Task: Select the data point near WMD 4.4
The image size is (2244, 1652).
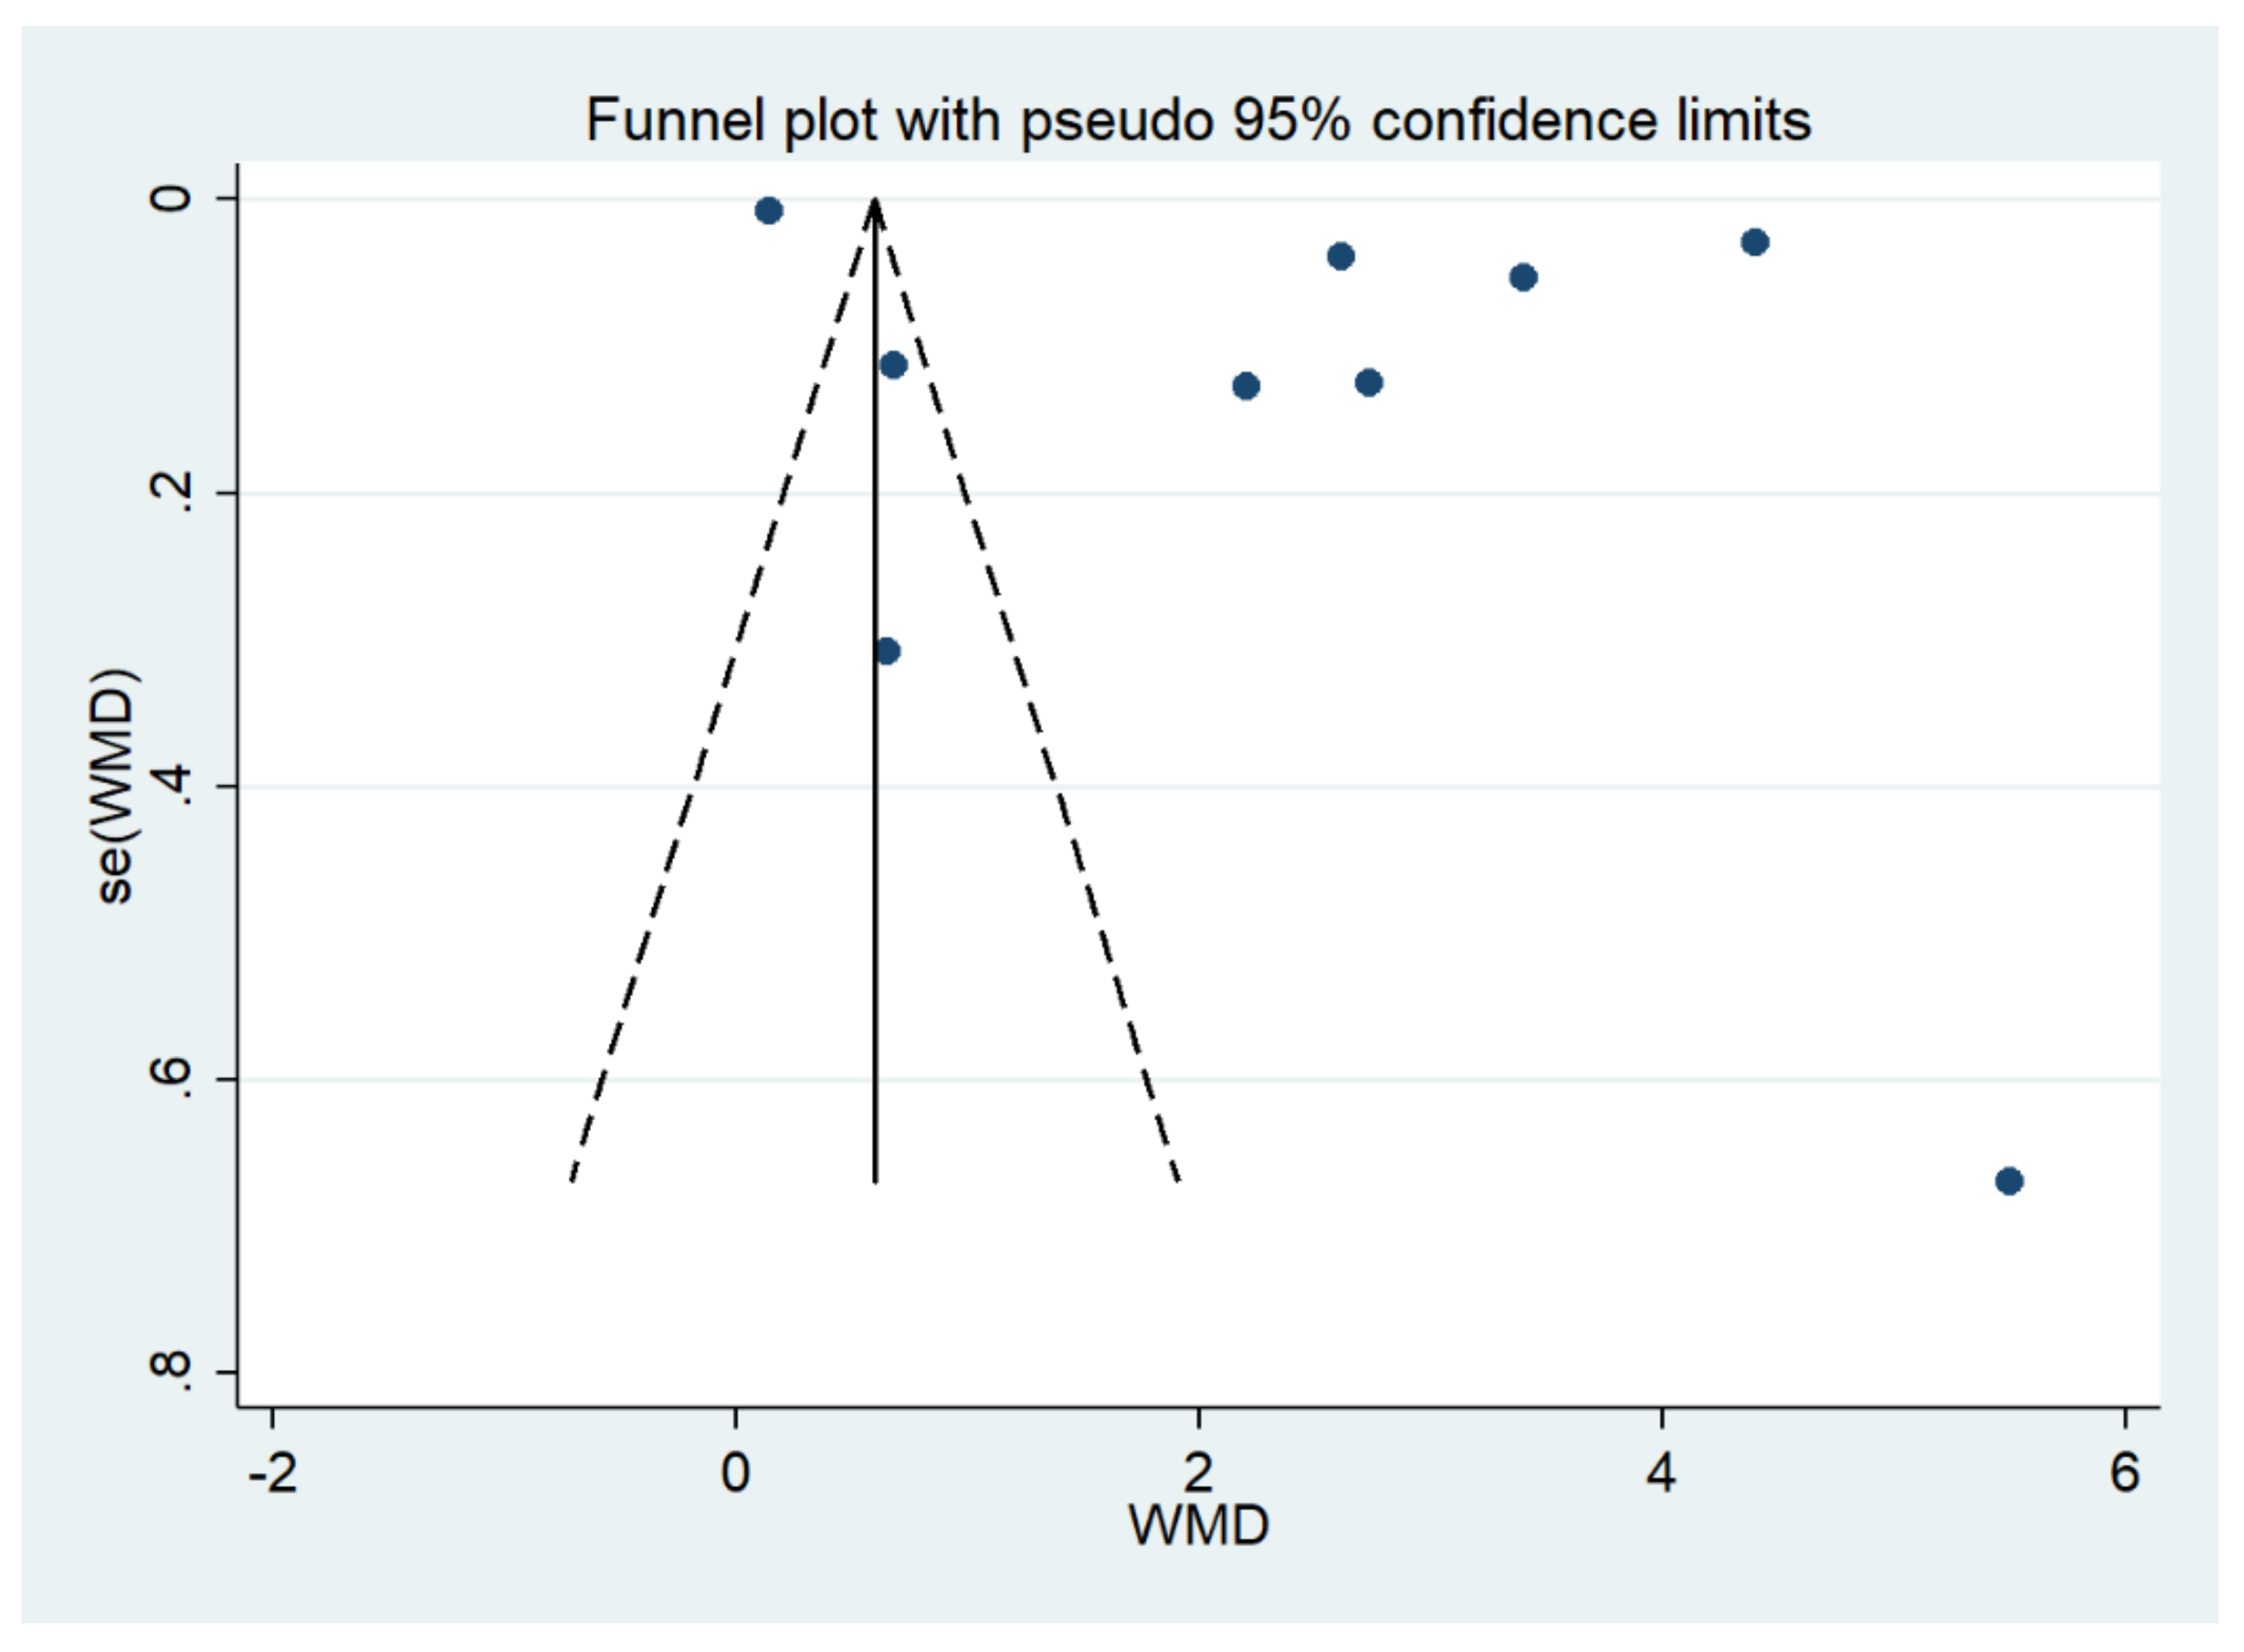Action: [1754, 242]
